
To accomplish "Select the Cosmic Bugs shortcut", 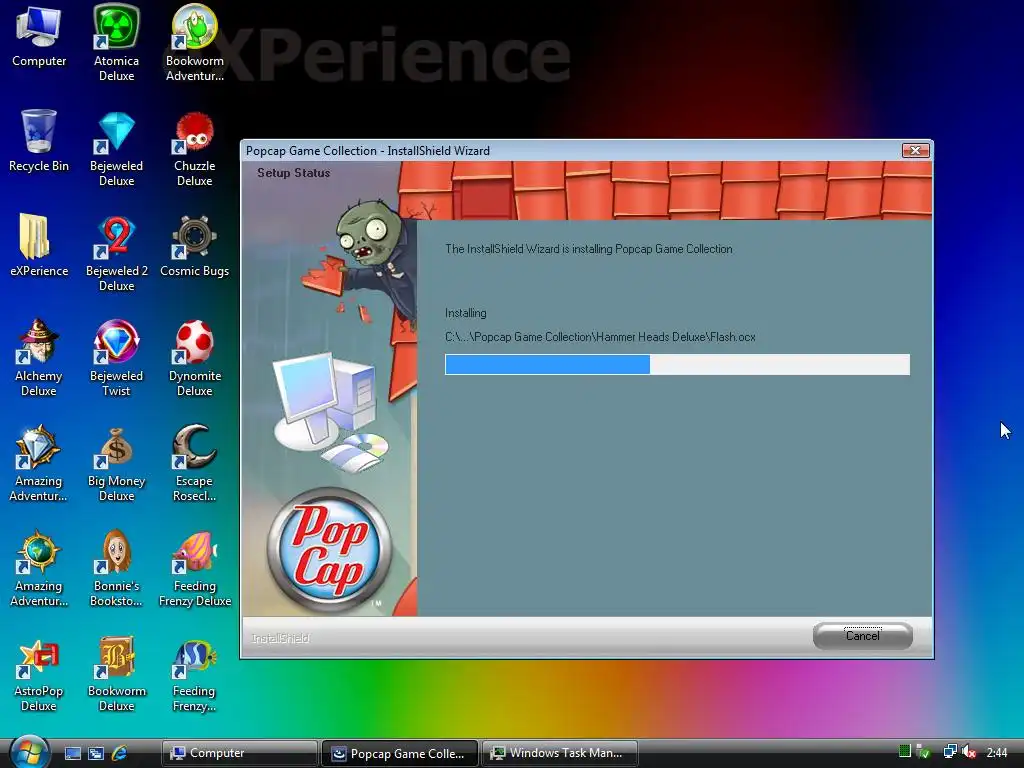I will click(194, 246).
